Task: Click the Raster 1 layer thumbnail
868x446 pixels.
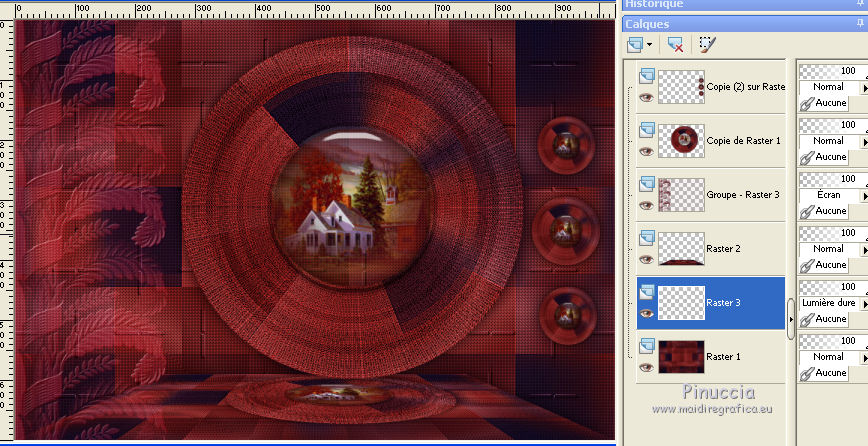Action: (681, 357)
